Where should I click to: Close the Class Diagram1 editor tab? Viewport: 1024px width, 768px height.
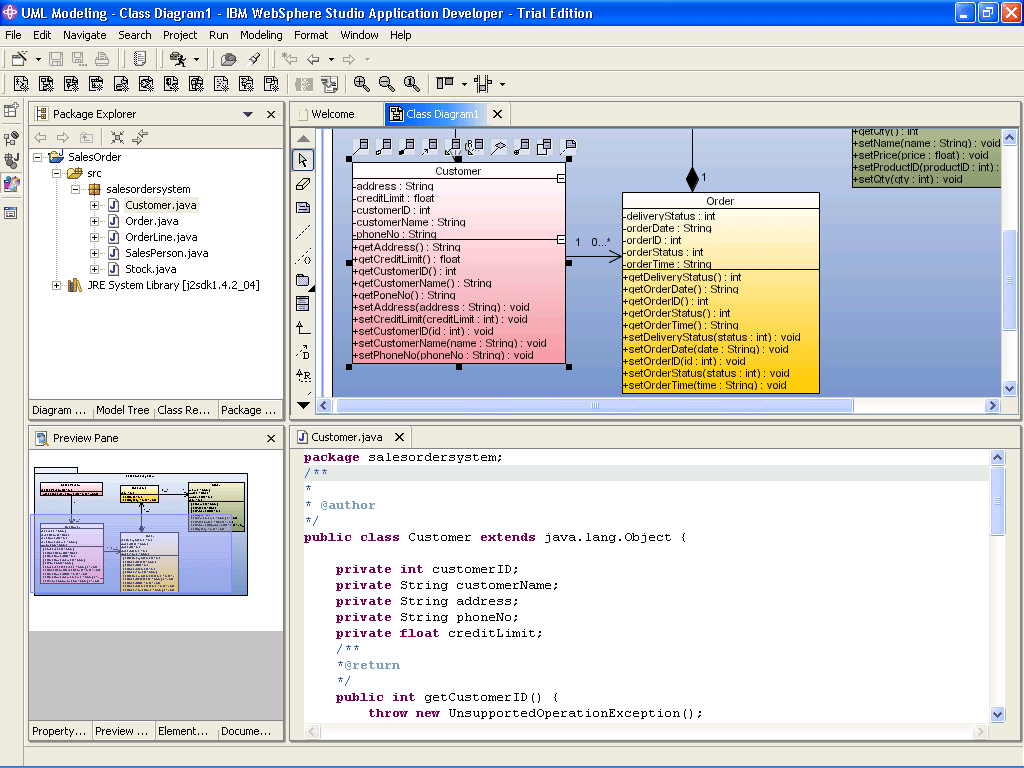[498, 114]
